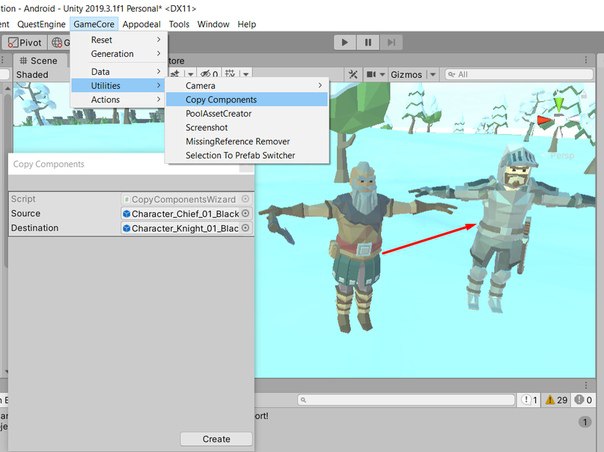The image size is (604, 452).
Task: Open the Help menu
Action: [247, 24]
